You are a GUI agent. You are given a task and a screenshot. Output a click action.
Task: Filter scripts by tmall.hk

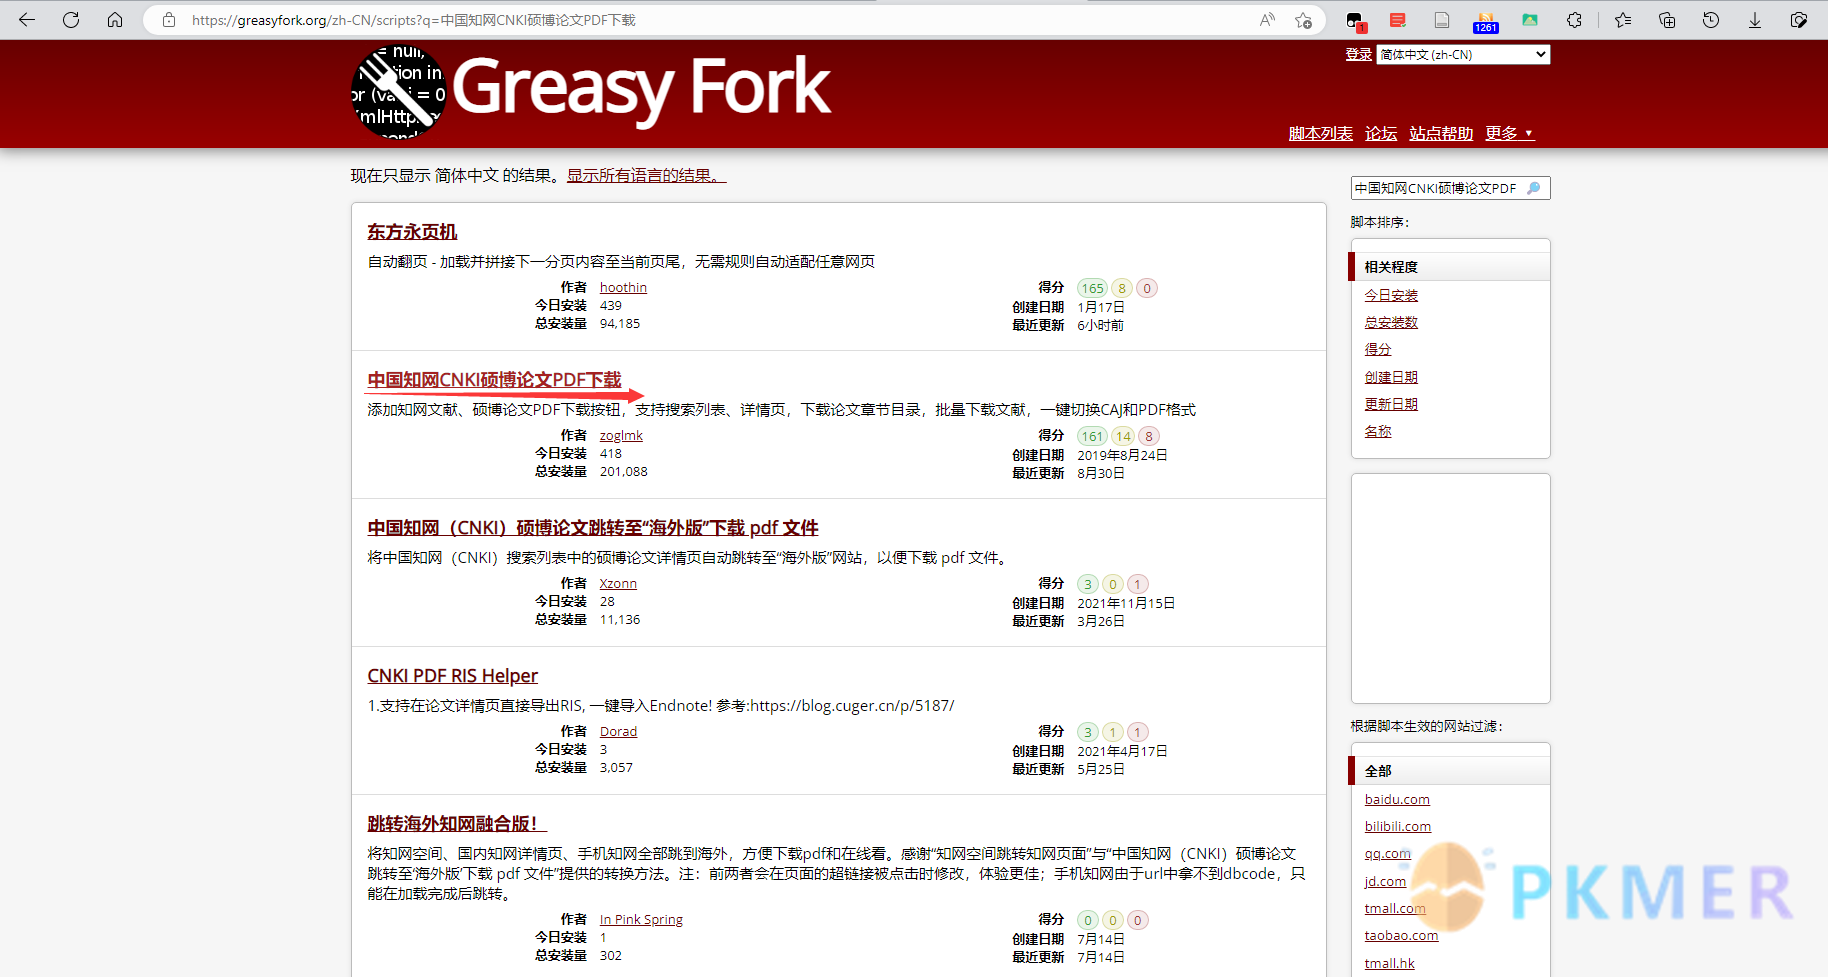[x=1389, y=963]
